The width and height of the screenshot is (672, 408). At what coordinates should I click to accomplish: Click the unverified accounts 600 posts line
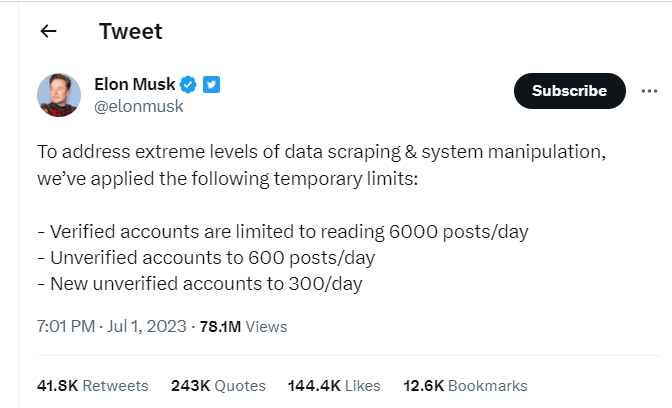(x=206, y=258)
